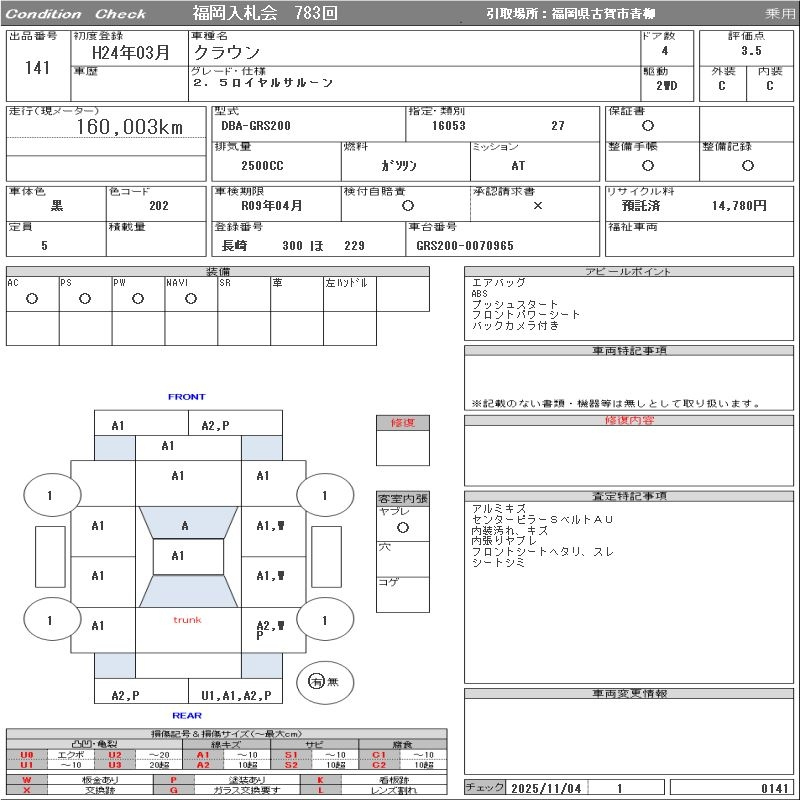The image size is (800, 800).
Task: Select the circled 1 on the left front wheel
Action: [50, 495]
